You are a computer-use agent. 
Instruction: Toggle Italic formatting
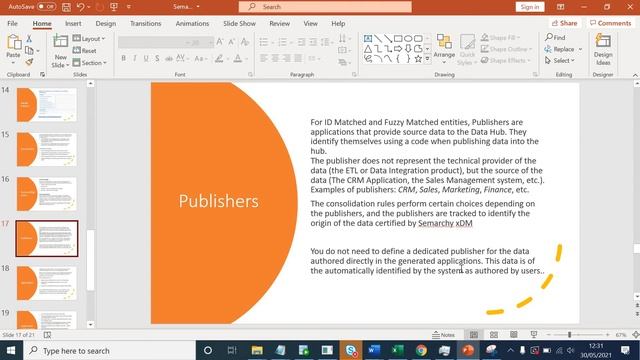(x=135, y=59)
